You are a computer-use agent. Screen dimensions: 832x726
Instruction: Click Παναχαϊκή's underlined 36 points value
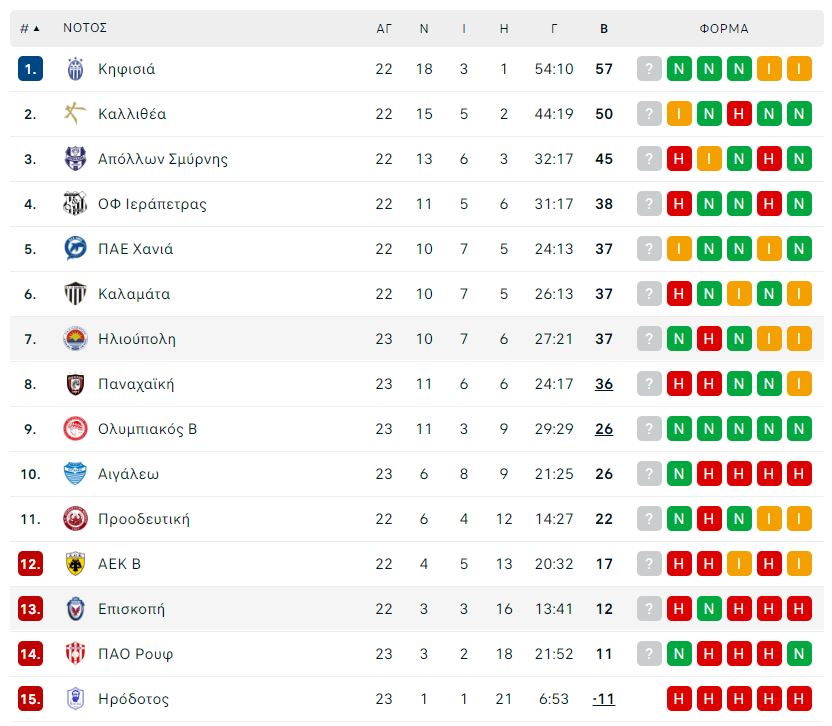(604, 384)
